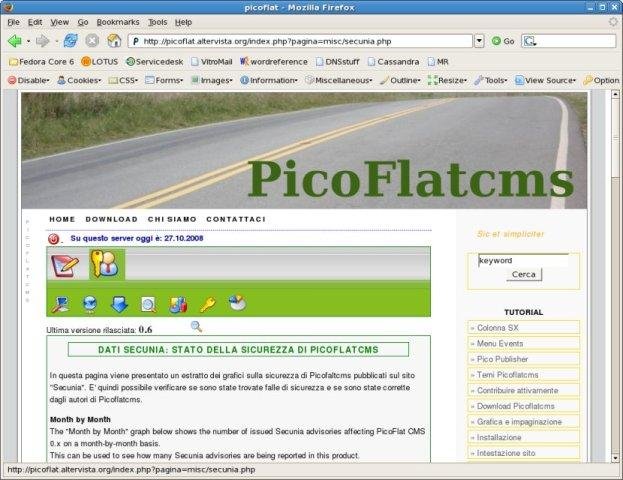Open the Colonna SX tutorial link
The height and width of the screenshot is (480, 623).
pyautogui.click(x=524, y=328)
